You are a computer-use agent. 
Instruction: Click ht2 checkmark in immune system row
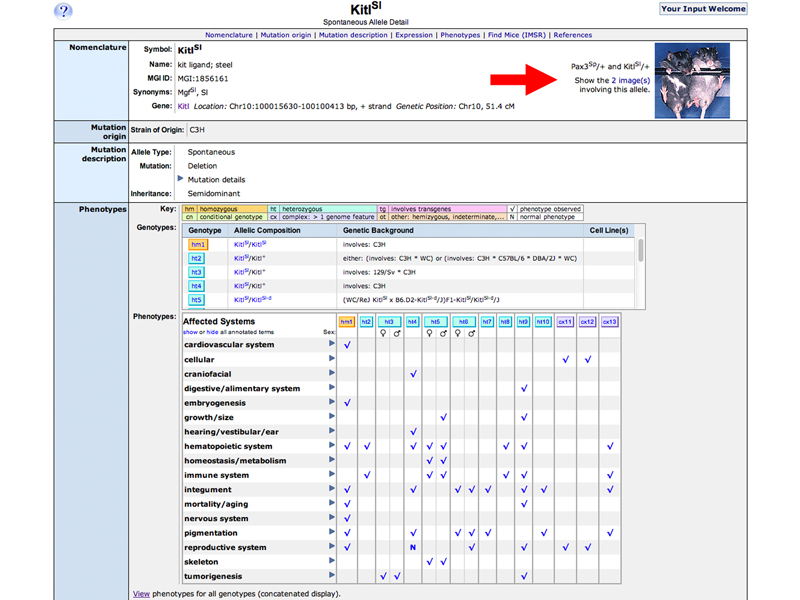pos(367,475)
